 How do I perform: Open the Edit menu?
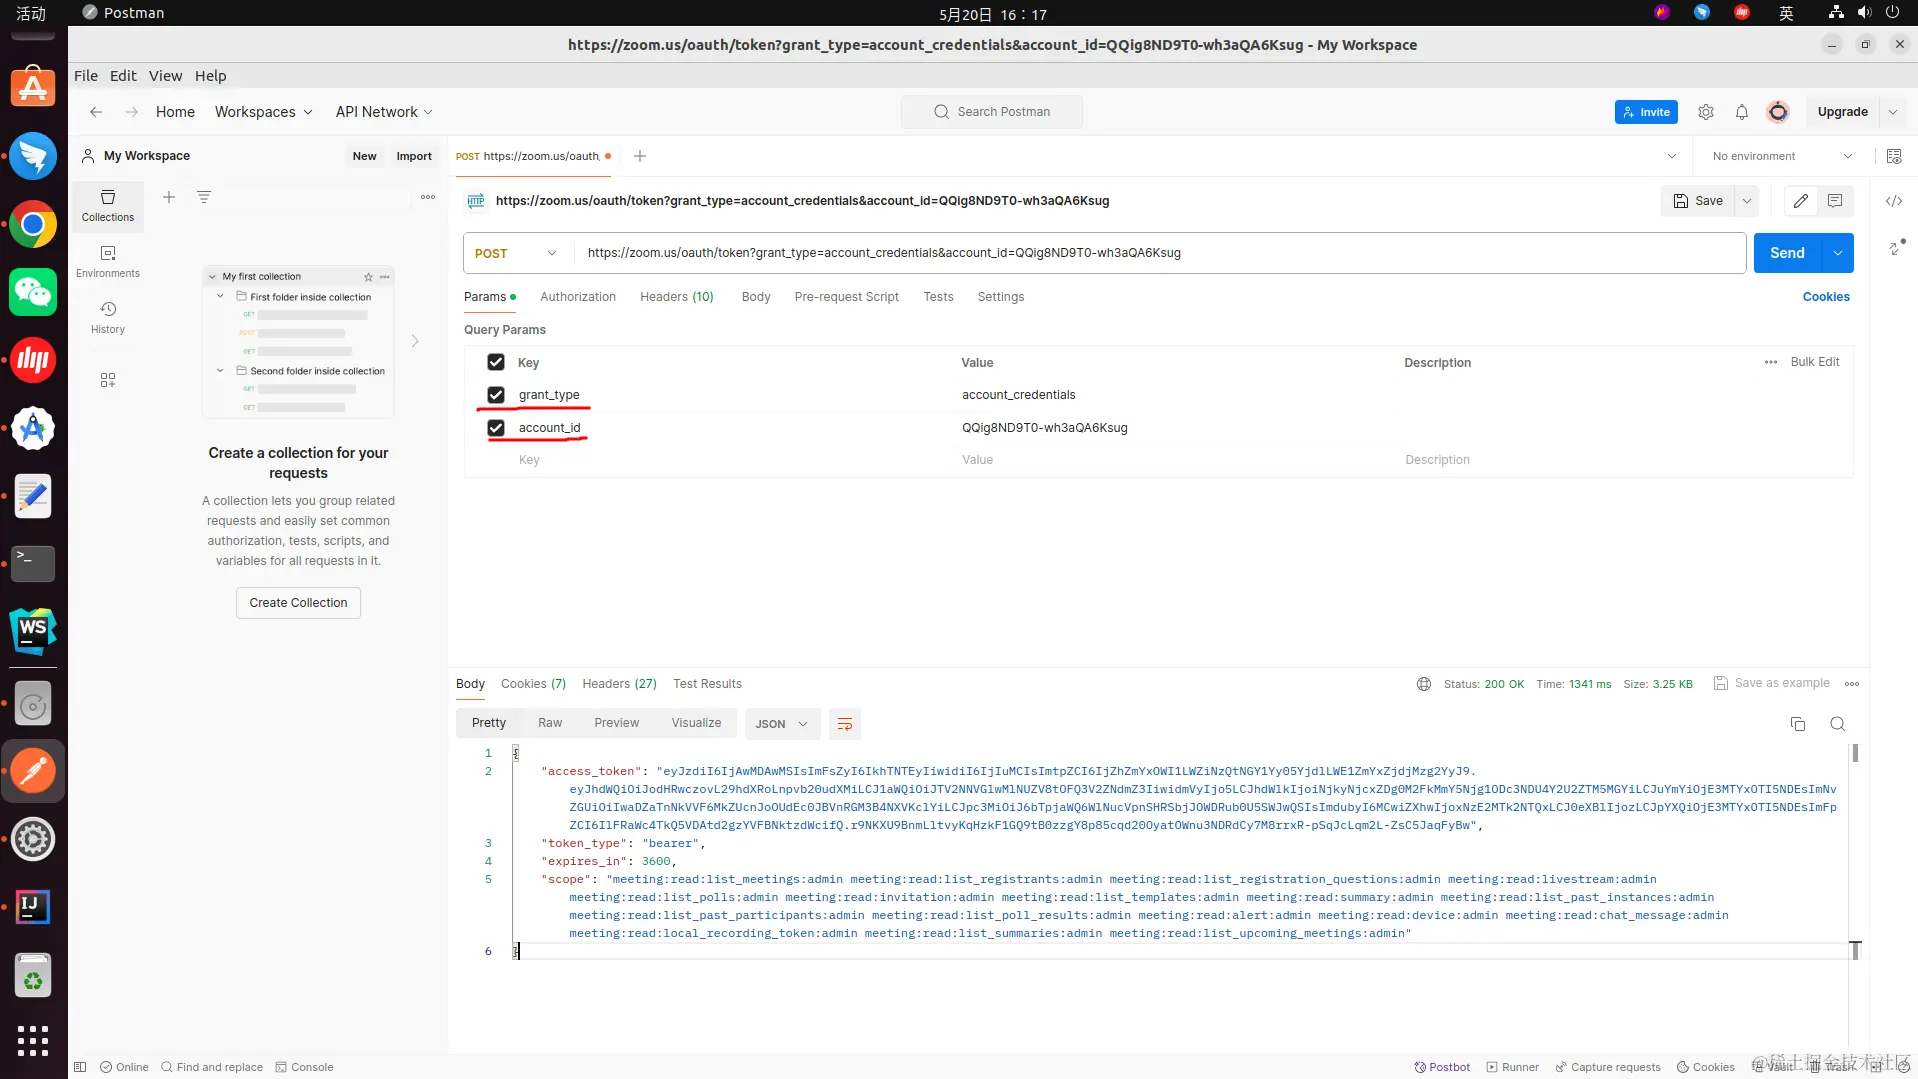(123, 76)
